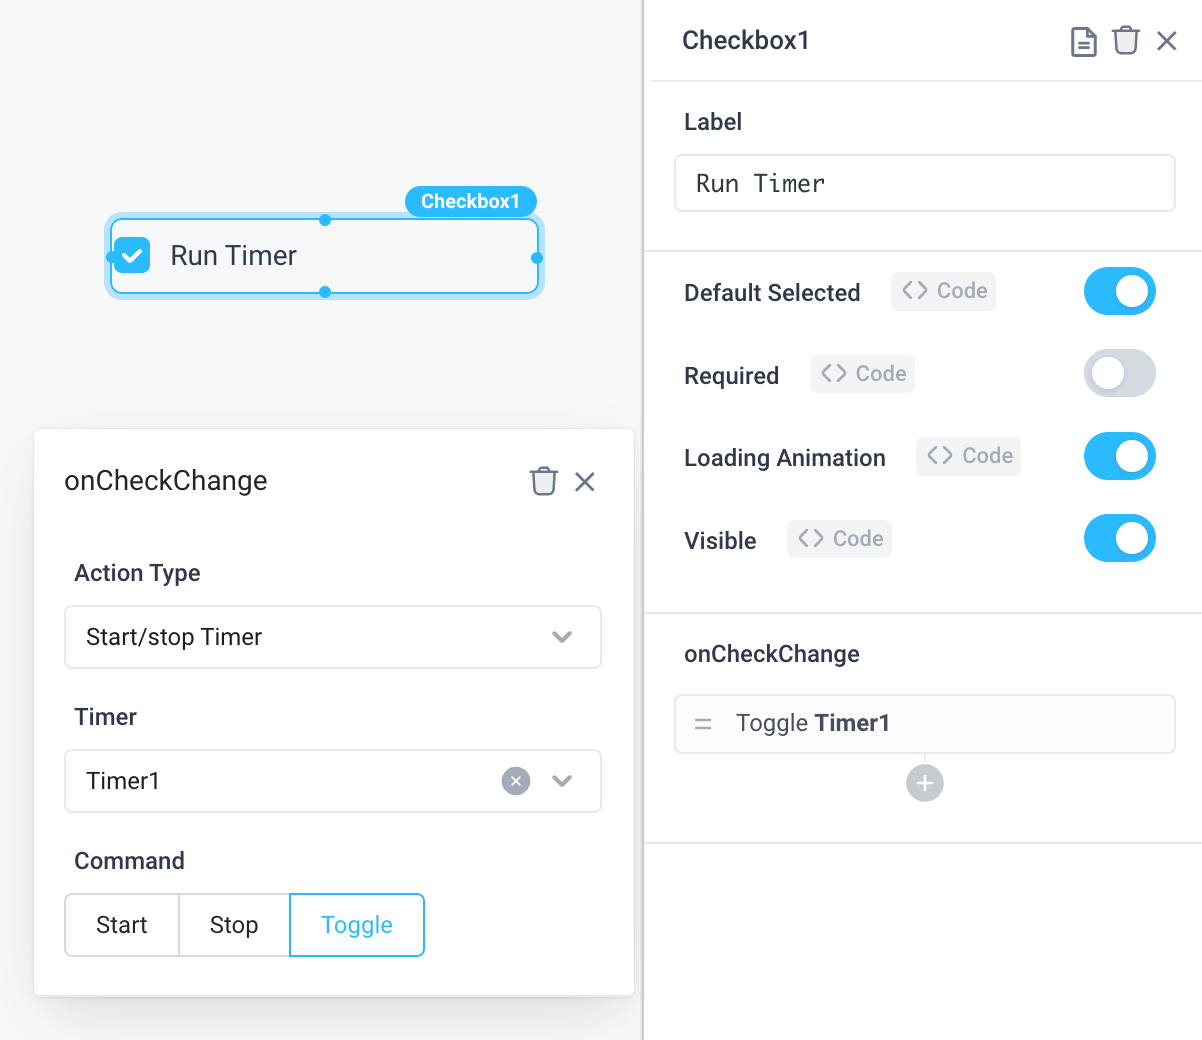Expand the Timer dropdown

[562, 781]
